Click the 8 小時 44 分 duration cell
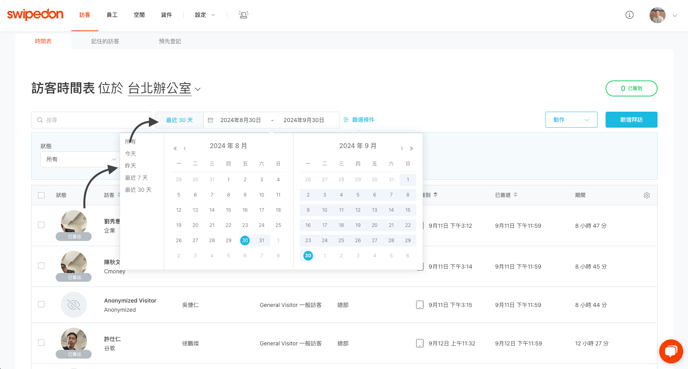 point(591,305)
